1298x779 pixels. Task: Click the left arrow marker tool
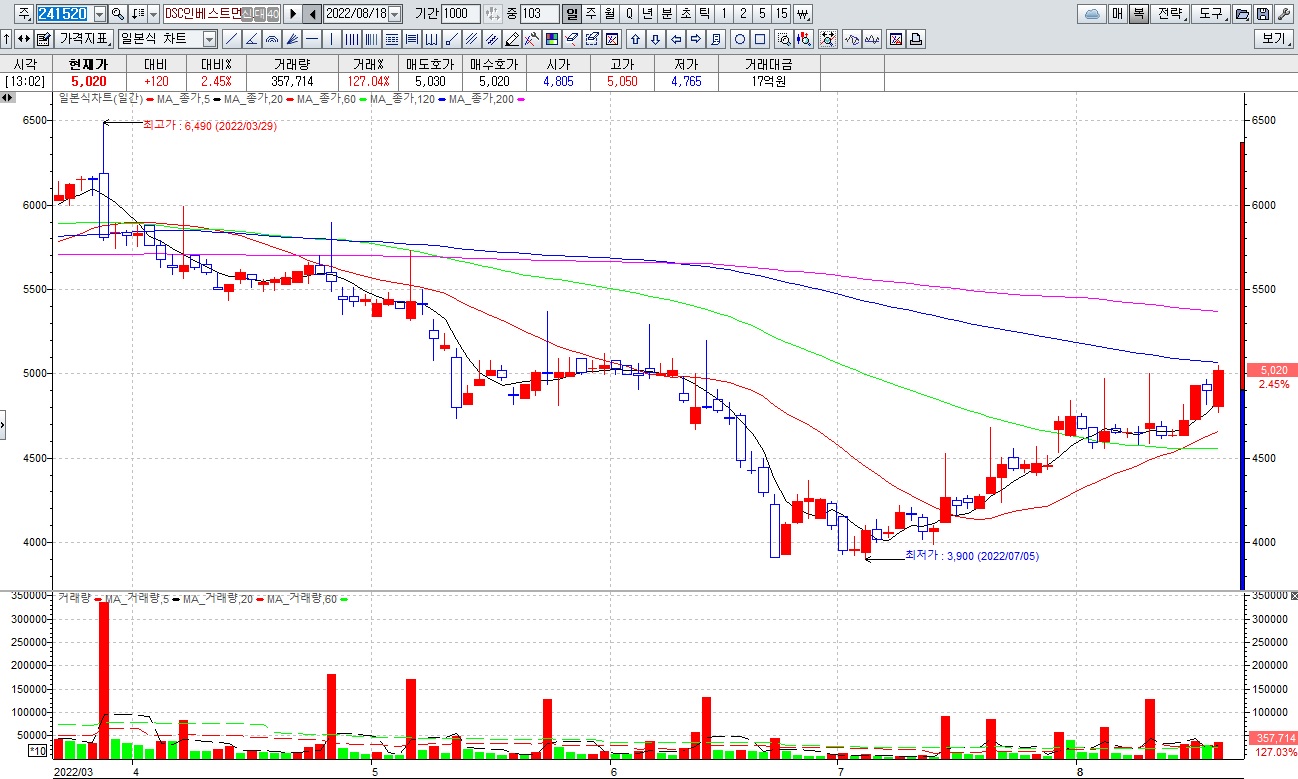click(x=675, y=39)
